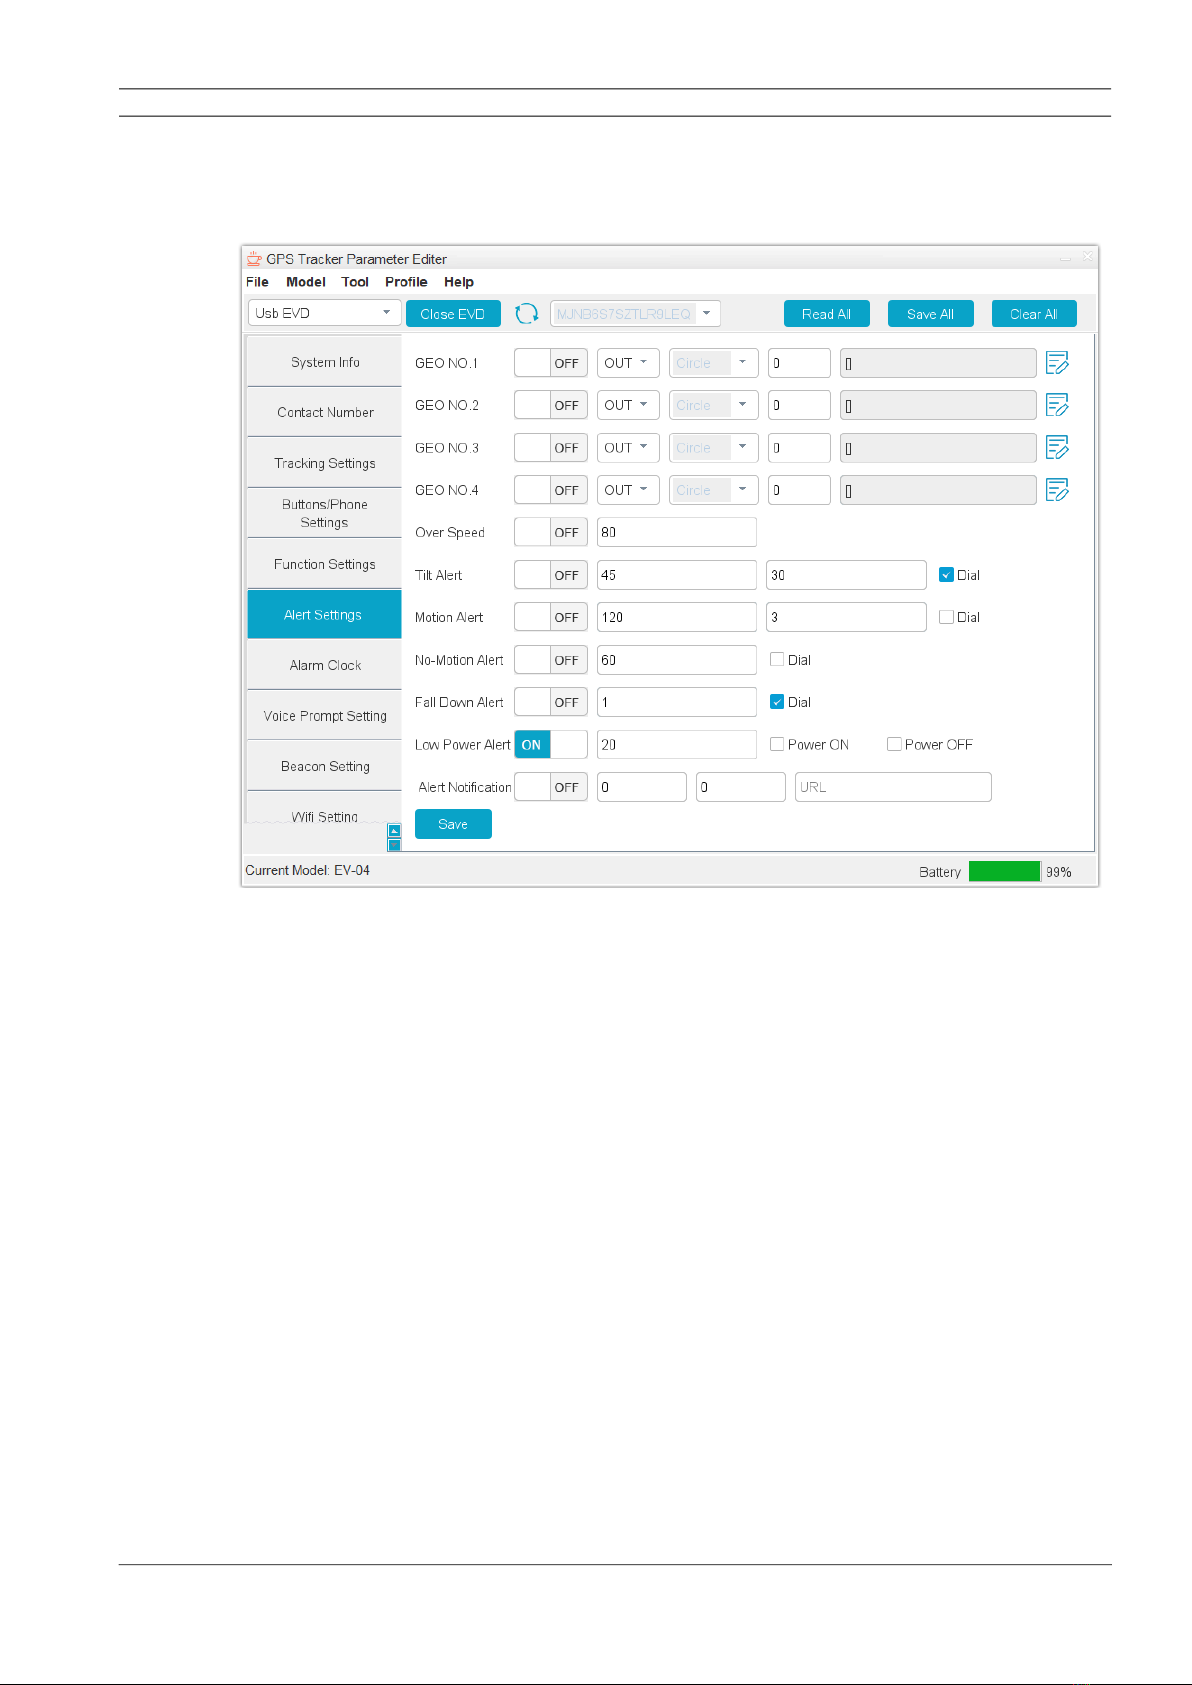Open the device ID dropdown

(x=635, y=314)
